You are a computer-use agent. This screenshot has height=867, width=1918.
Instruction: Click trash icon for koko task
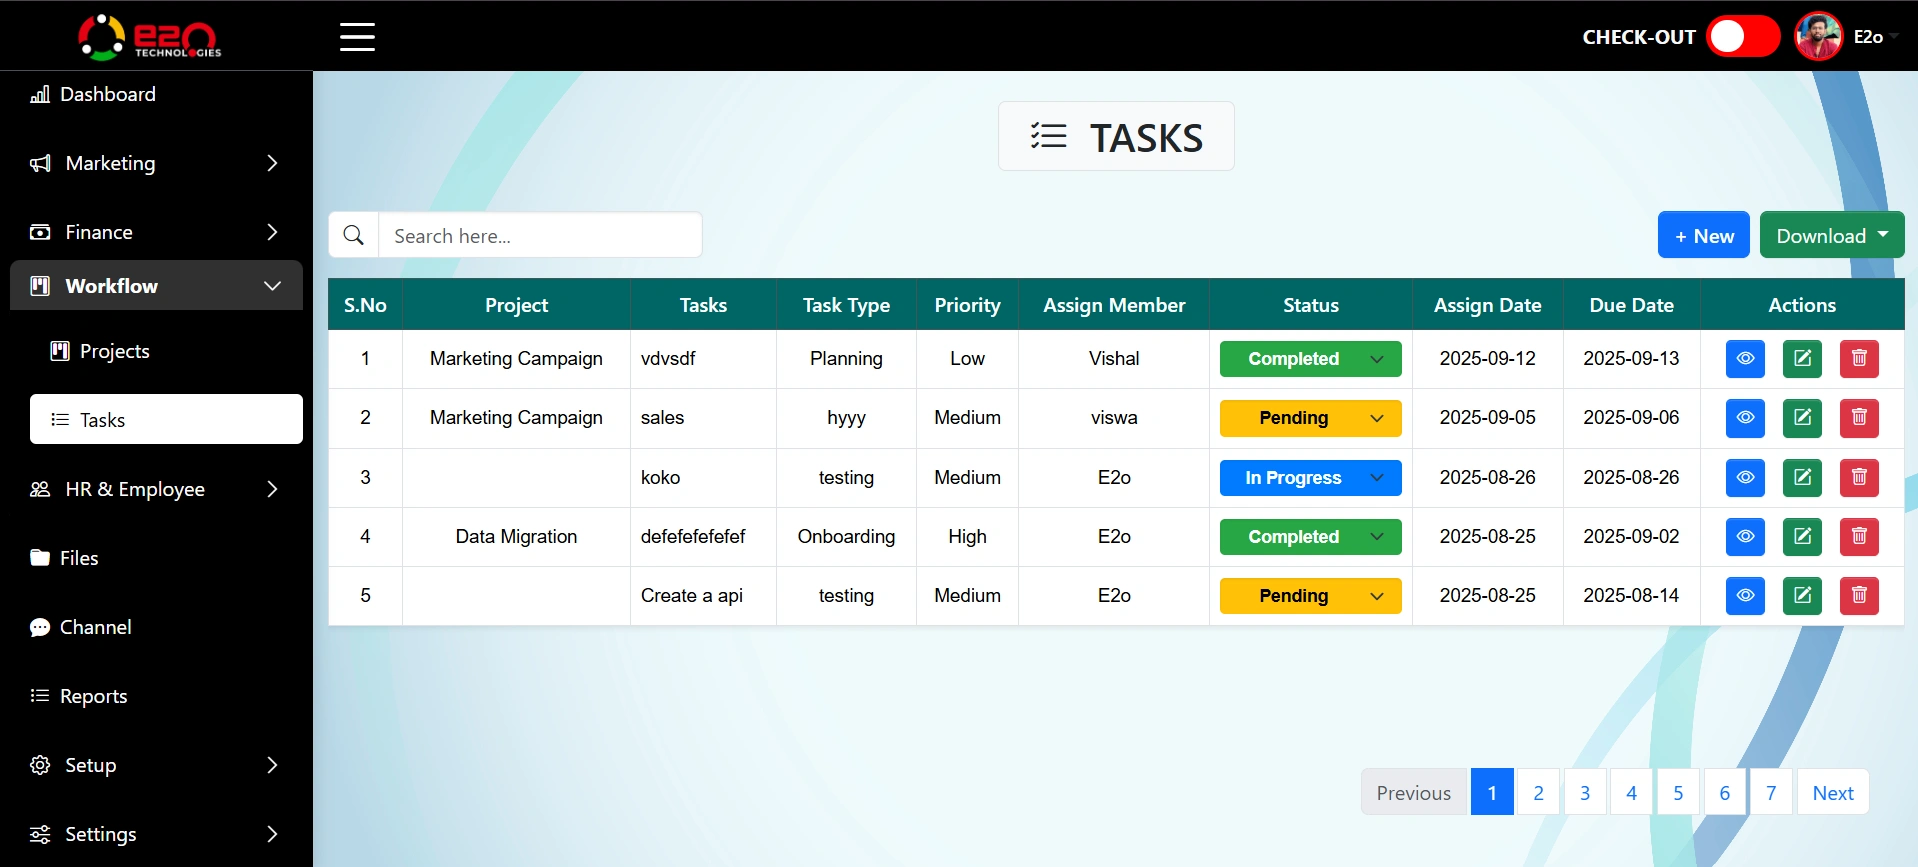pos(1859,478)
